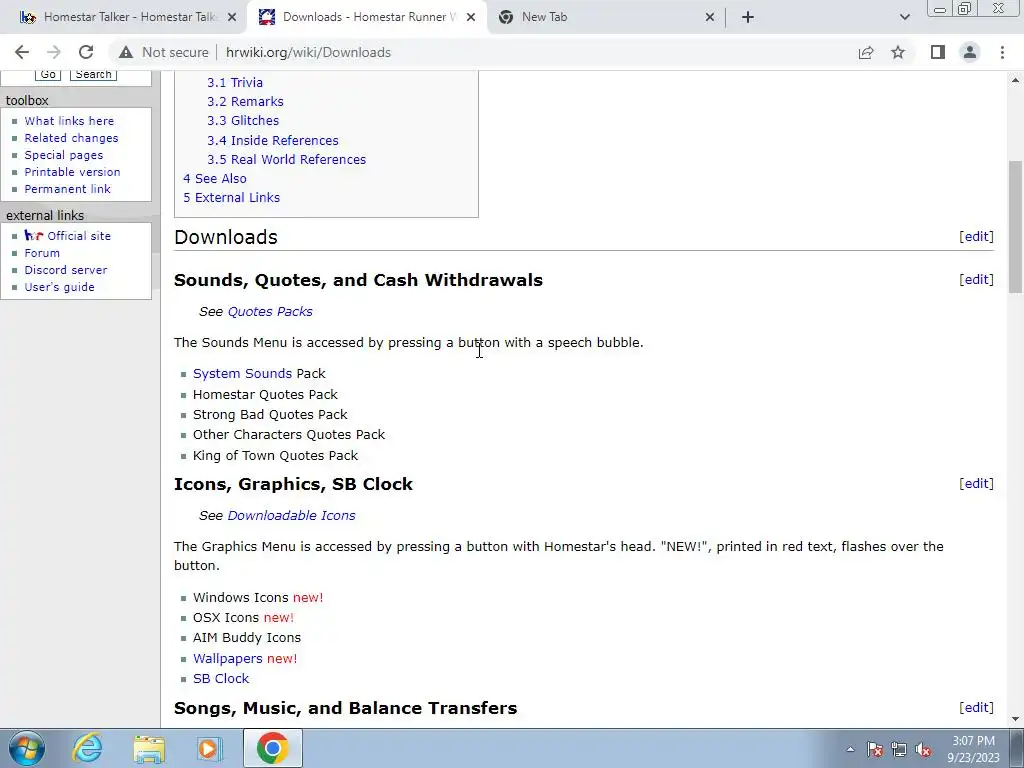Close the New Tab tab
The image size is (1024, 768).
point(710,17)
